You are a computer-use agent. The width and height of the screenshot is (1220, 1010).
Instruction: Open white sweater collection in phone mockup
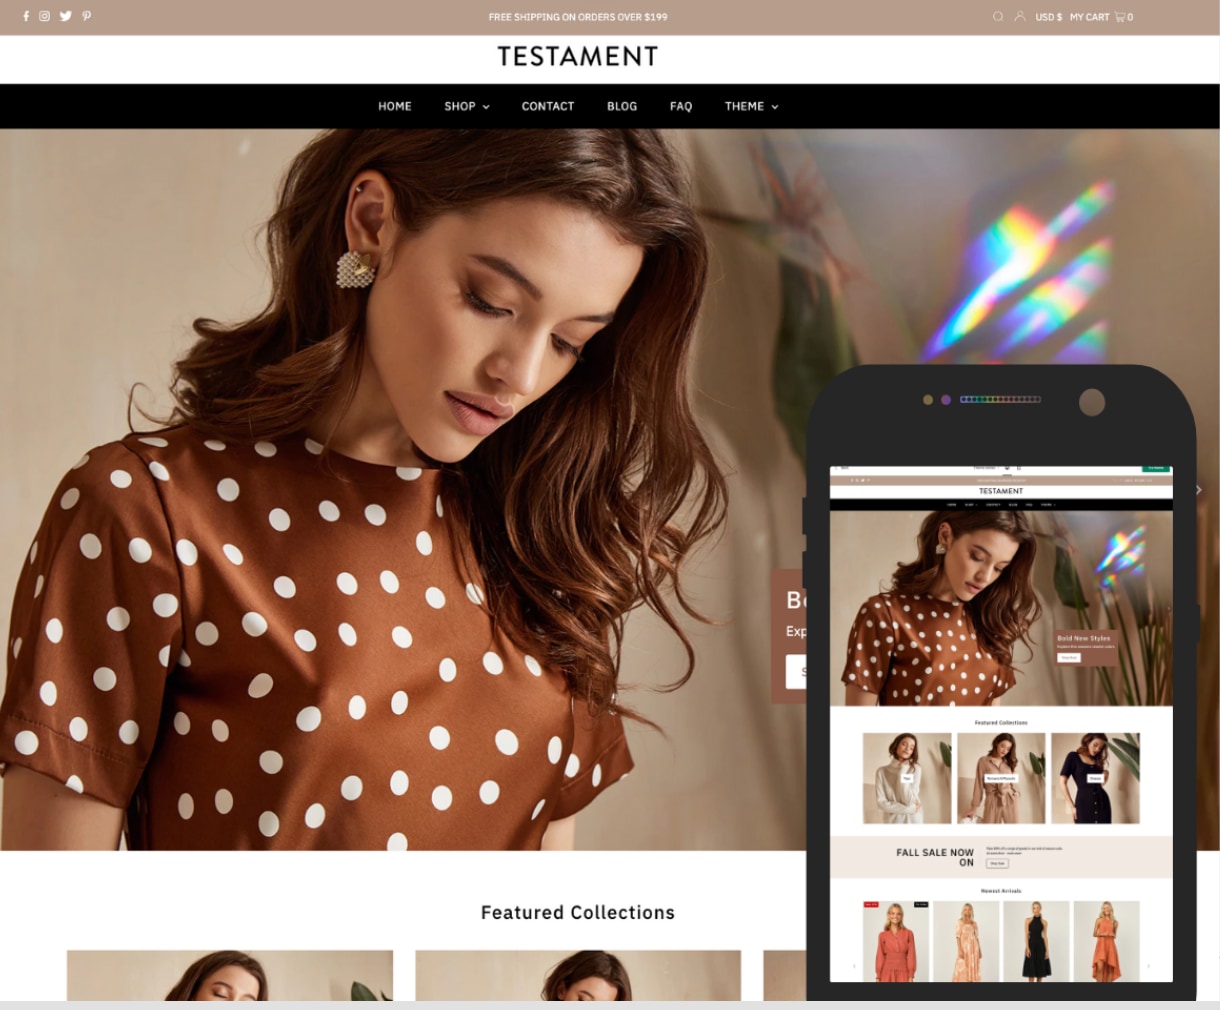(x=907, y=778)
